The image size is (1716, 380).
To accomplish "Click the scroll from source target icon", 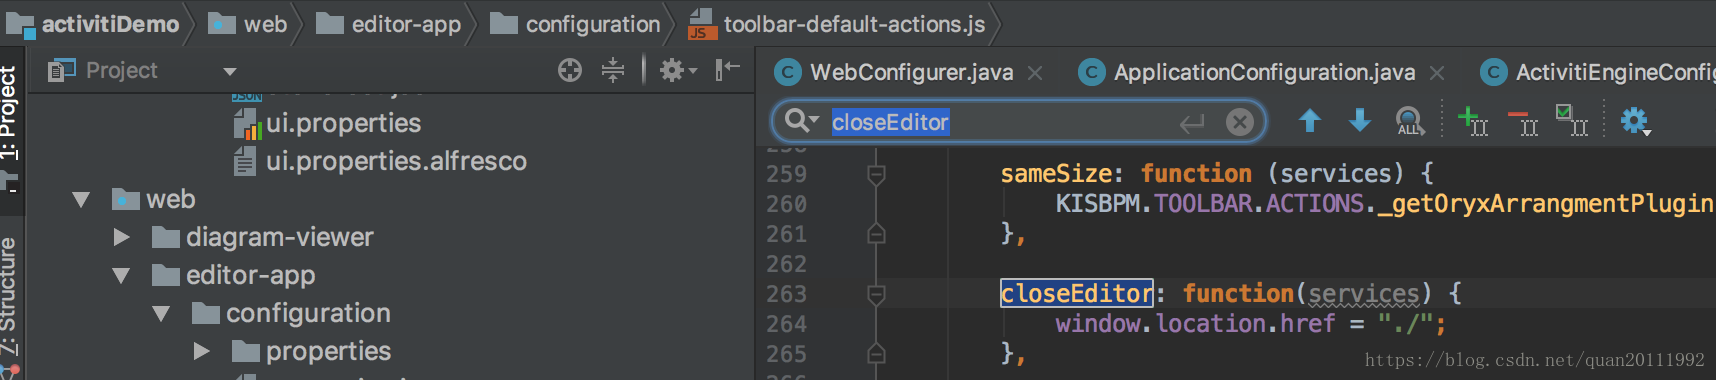I will click(x=570, y=70).
